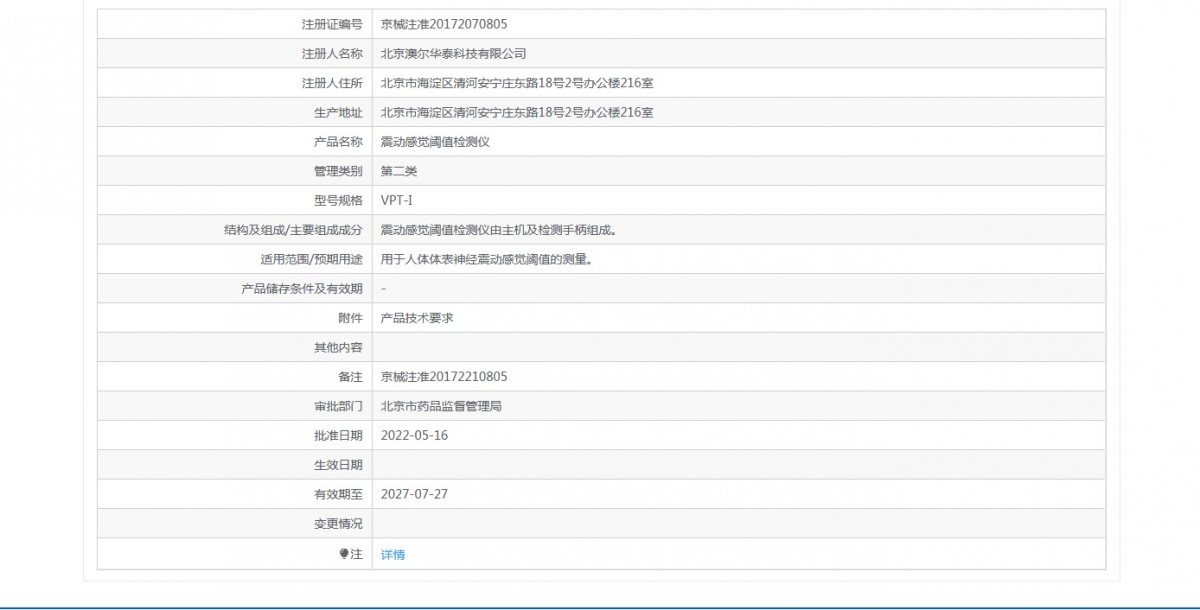This screenshot has width=1200, height=610.
Task: Select the expiry date 2027-07-27
Action: tap(415, 494)
